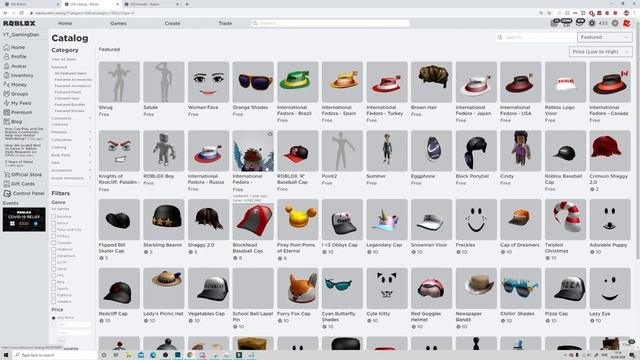Screen dimensions: 640x360
Task: Open the Blog sidebar icon
Action: [7, 121]
